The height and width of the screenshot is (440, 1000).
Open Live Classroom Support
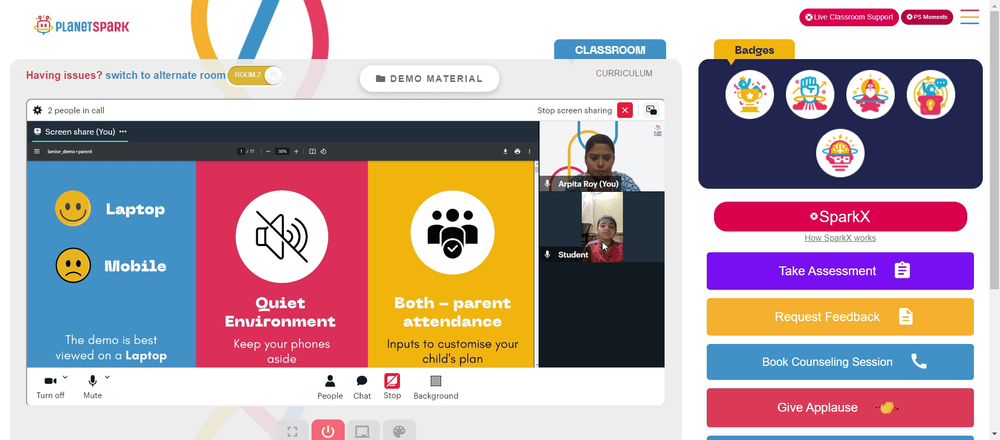click(849, 17)
